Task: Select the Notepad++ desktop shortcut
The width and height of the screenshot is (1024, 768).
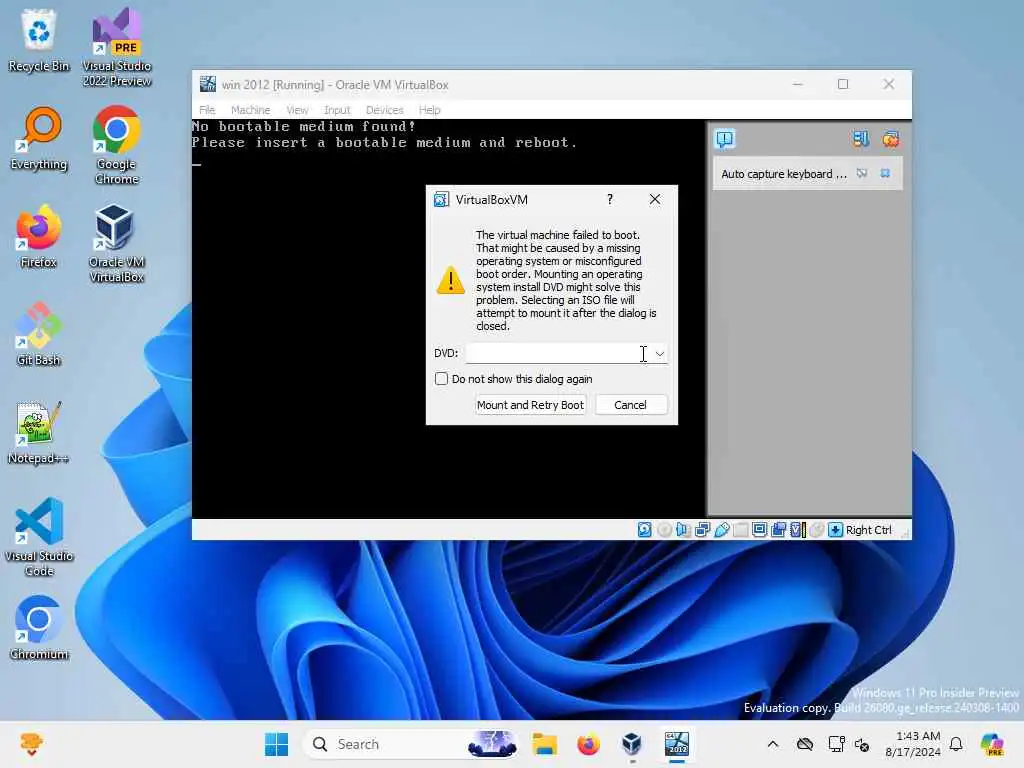Action: pyautogui.click(x=39, y=433)
